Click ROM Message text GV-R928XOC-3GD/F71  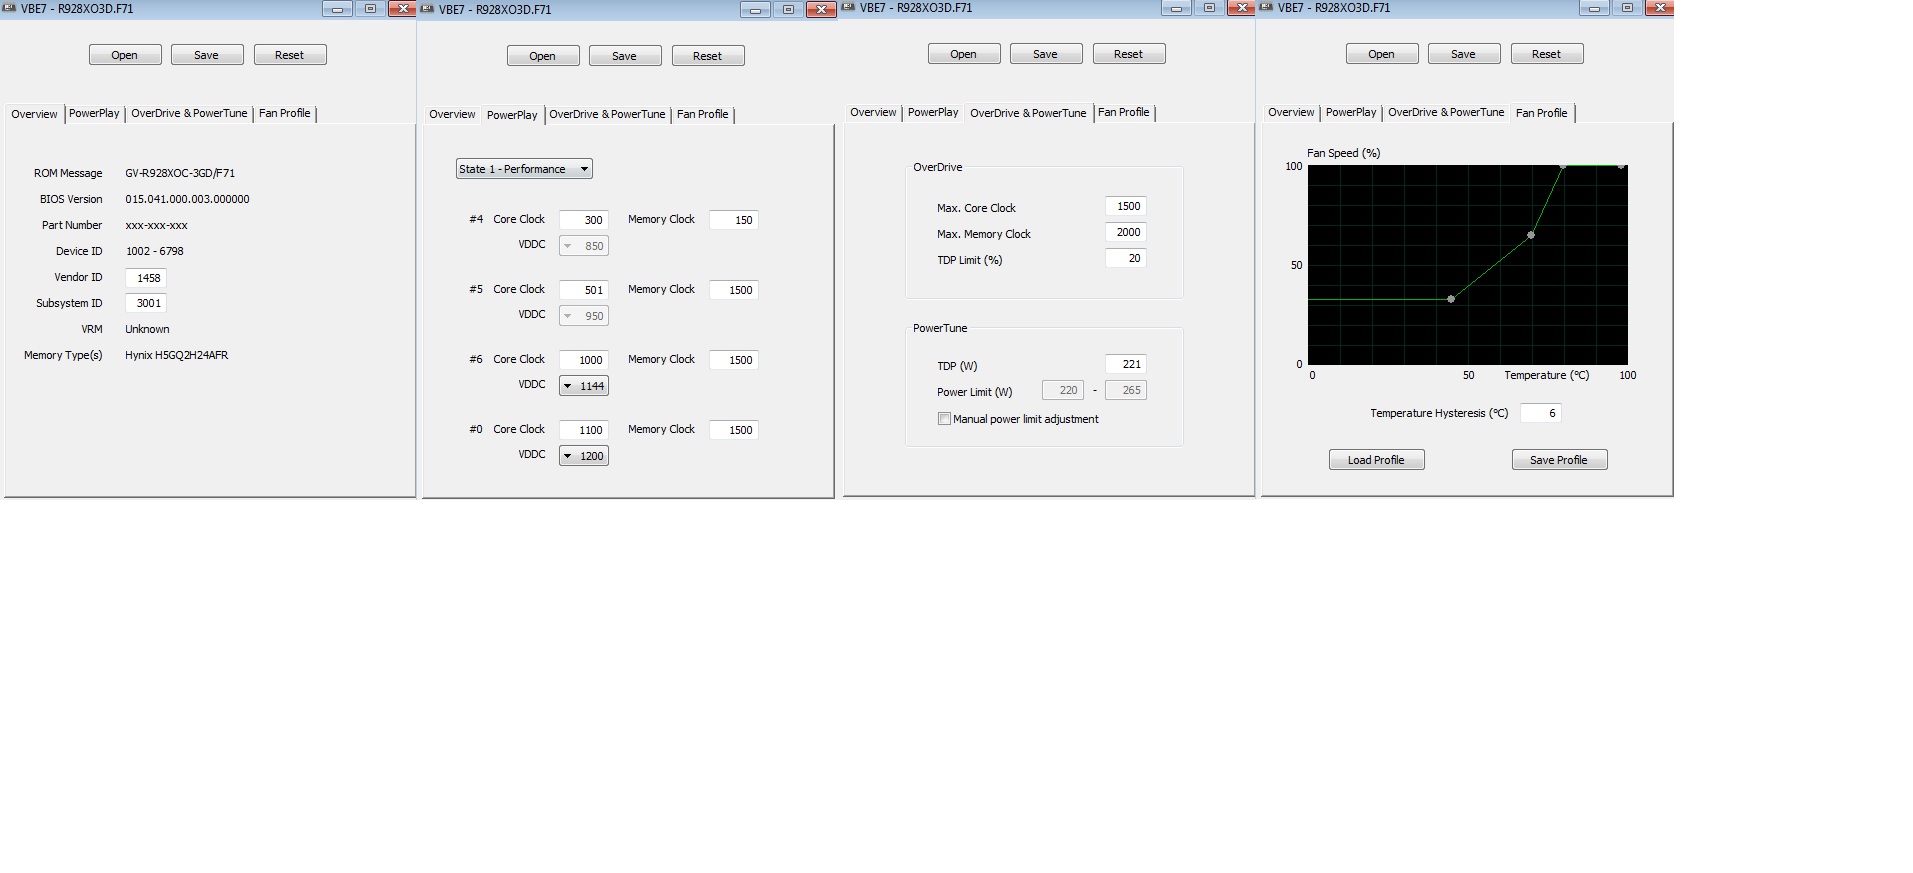coord(180,173)
